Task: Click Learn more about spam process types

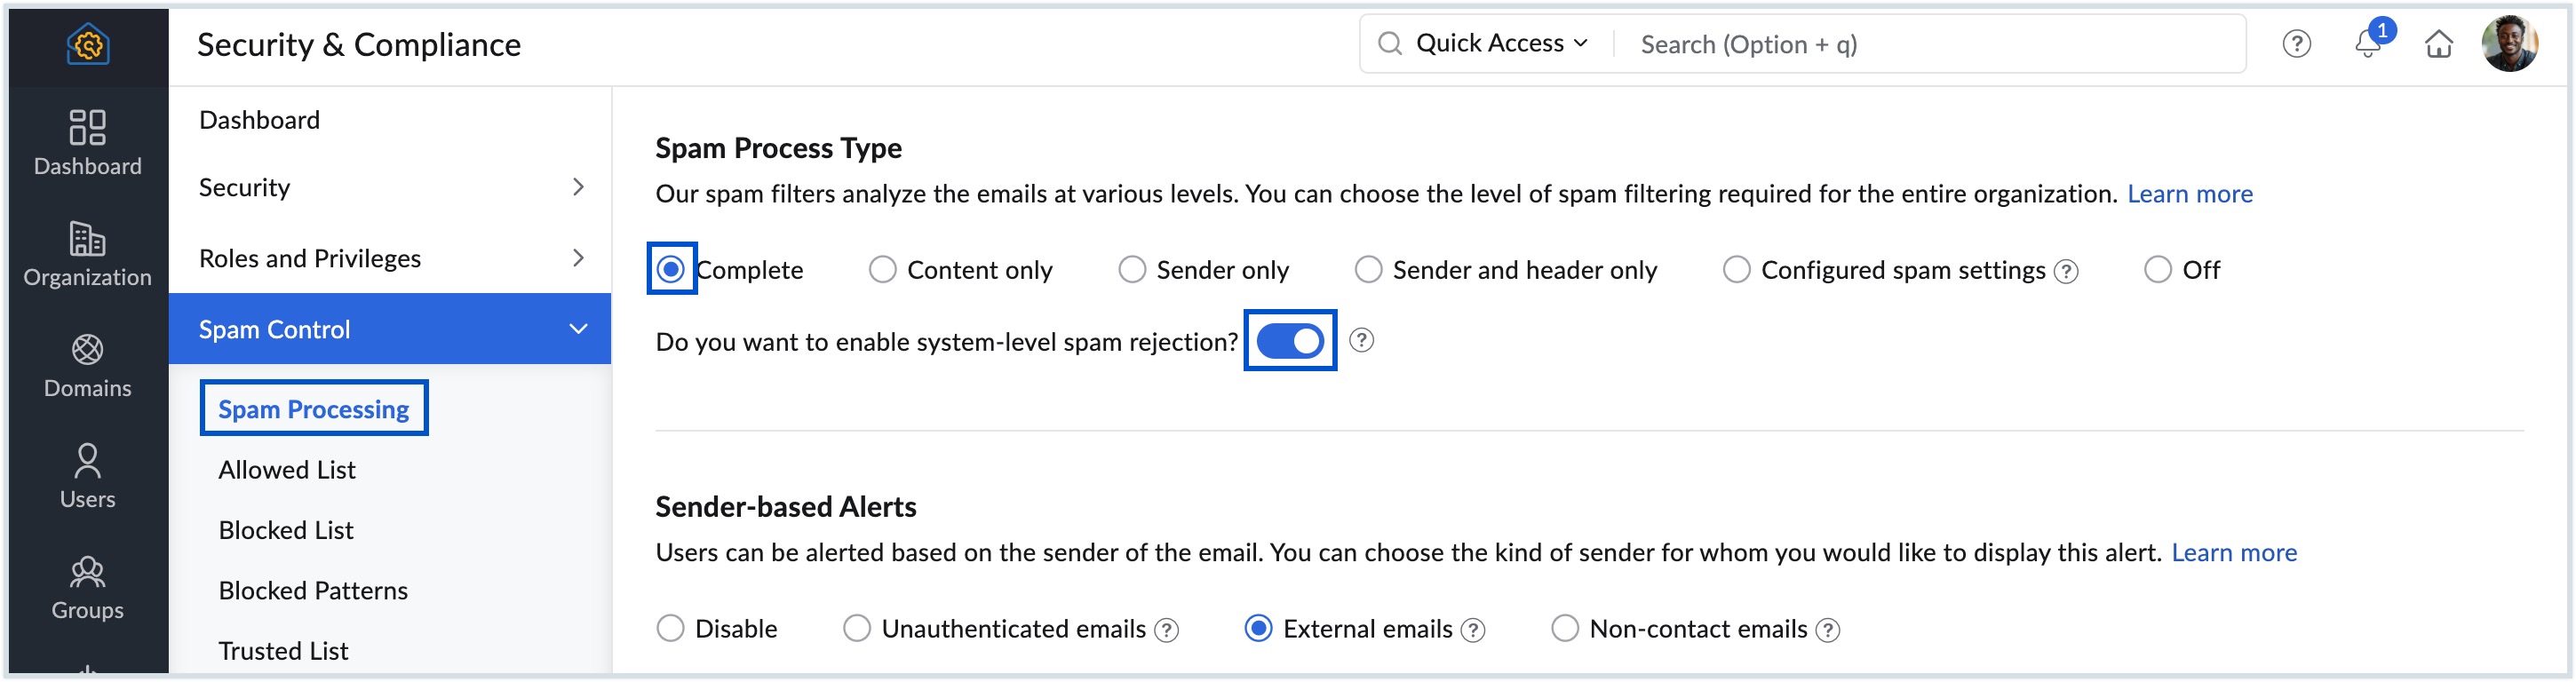Action: [2190, 194]
